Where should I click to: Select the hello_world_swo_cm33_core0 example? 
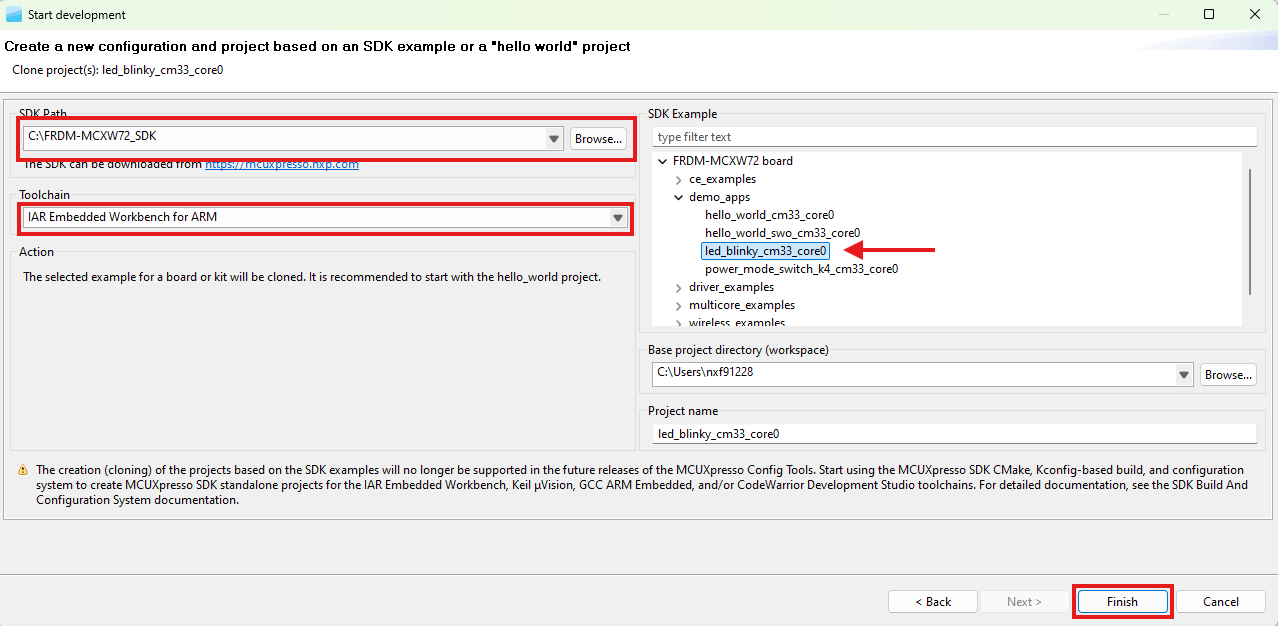click(x=781, y=232)
